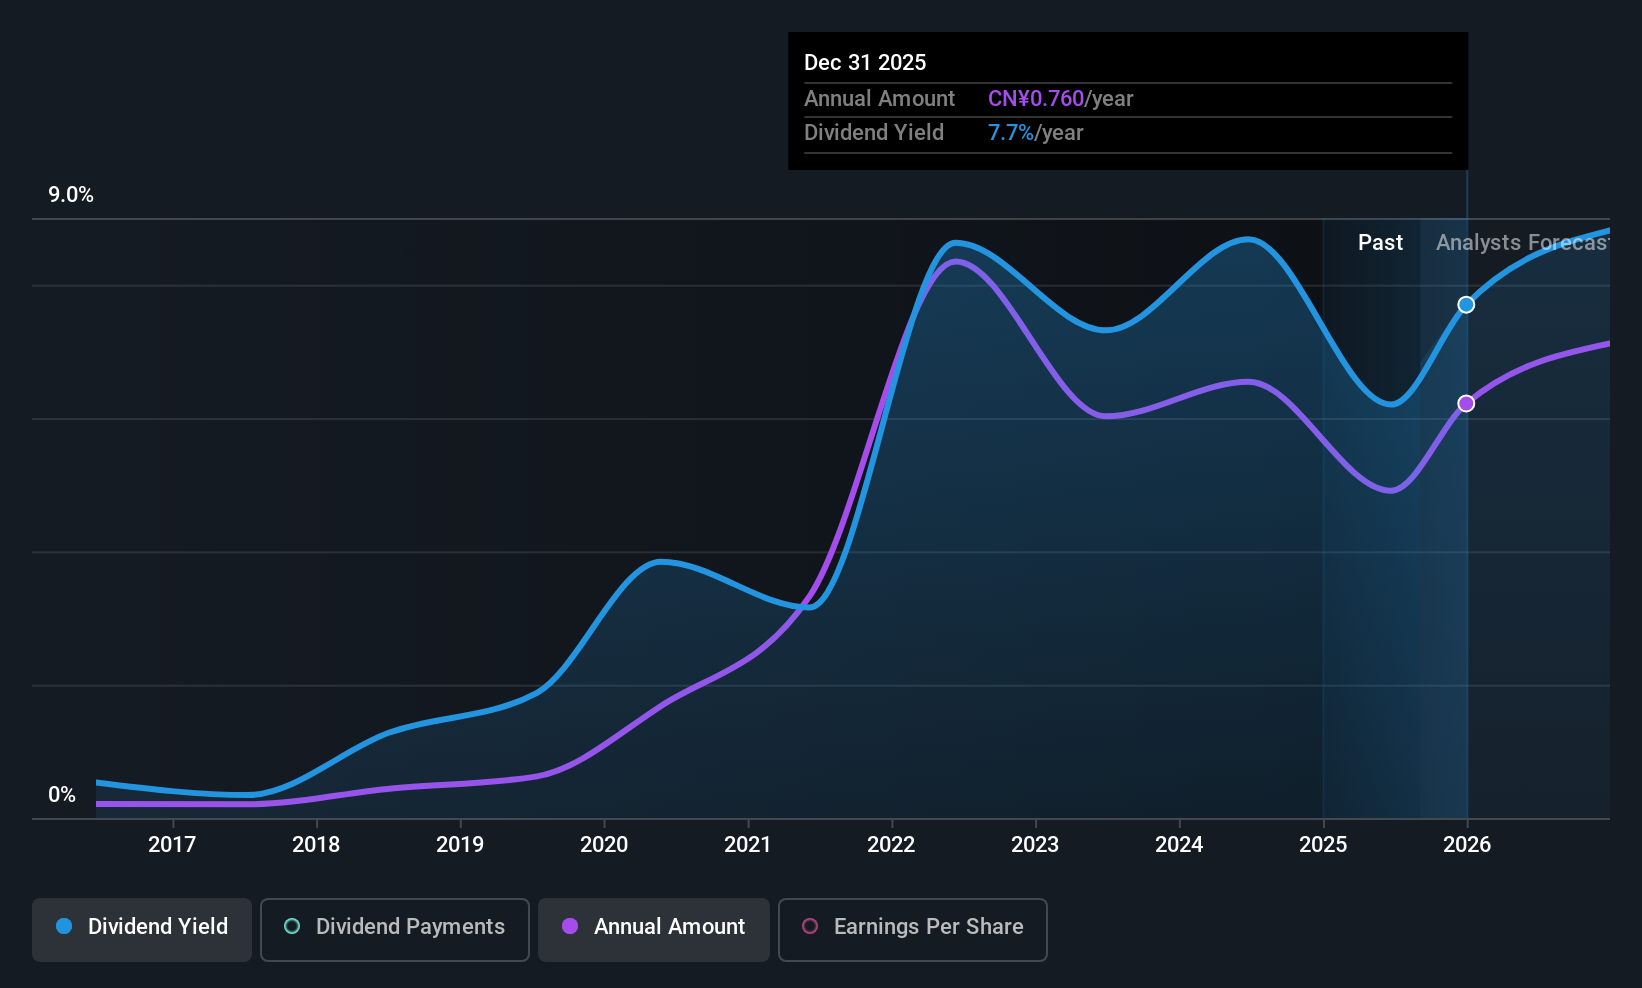The width and height of the screenshot is (1642, 988).
Task: Enable the Dividend Payments series
Action: pos(395,930)
